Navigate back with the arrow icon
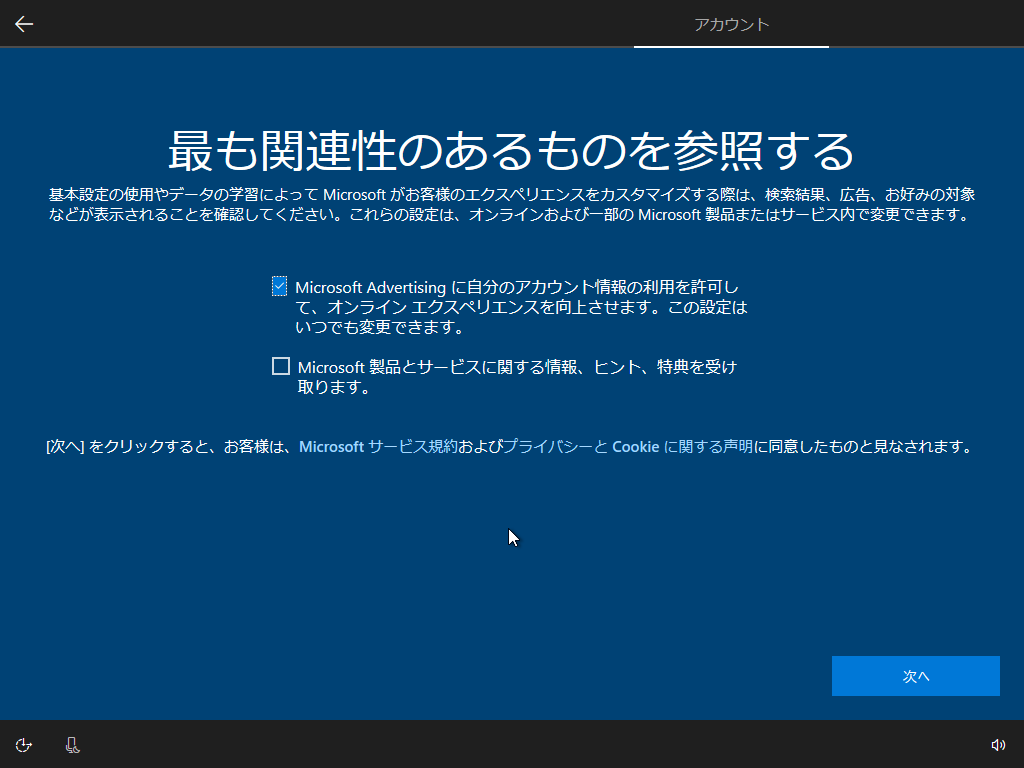The height and width of the screenshot is (768, 1024). coord(23,23)
